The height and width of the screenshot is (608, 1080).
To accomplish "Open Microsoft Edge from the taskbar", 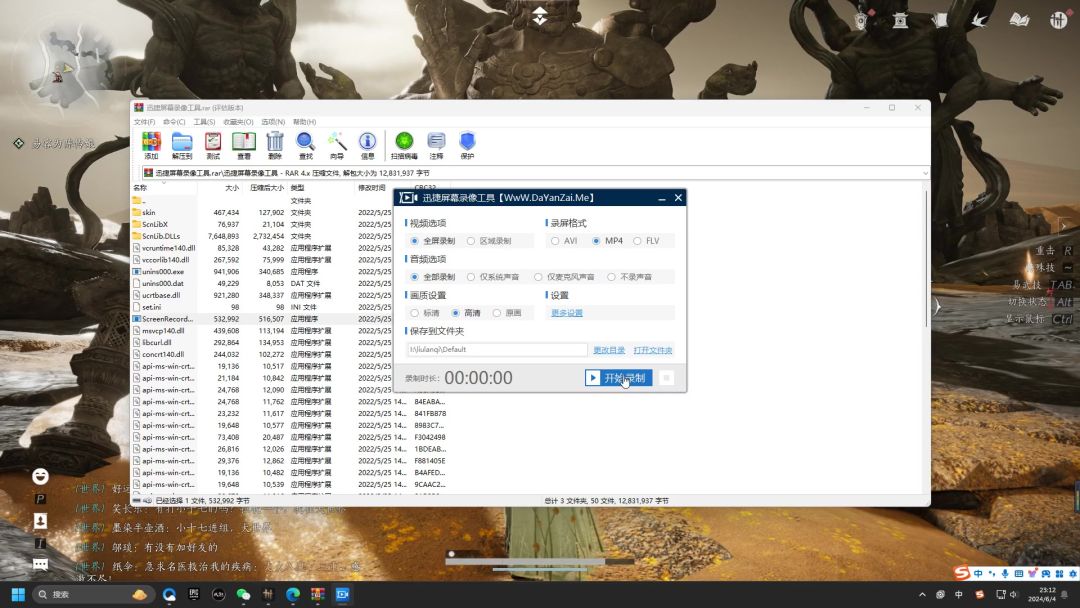I will click(293, 594).
